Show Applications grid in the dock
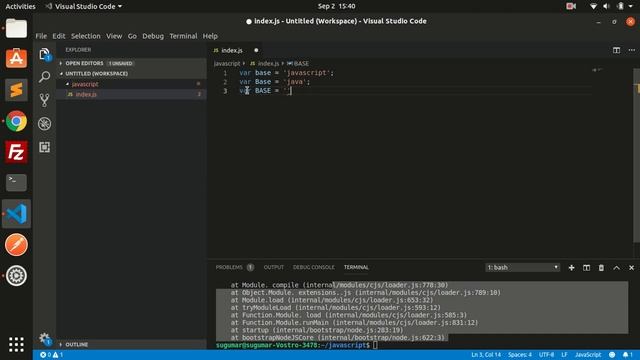This screenshot has width=640, height=360. [16, 344]
